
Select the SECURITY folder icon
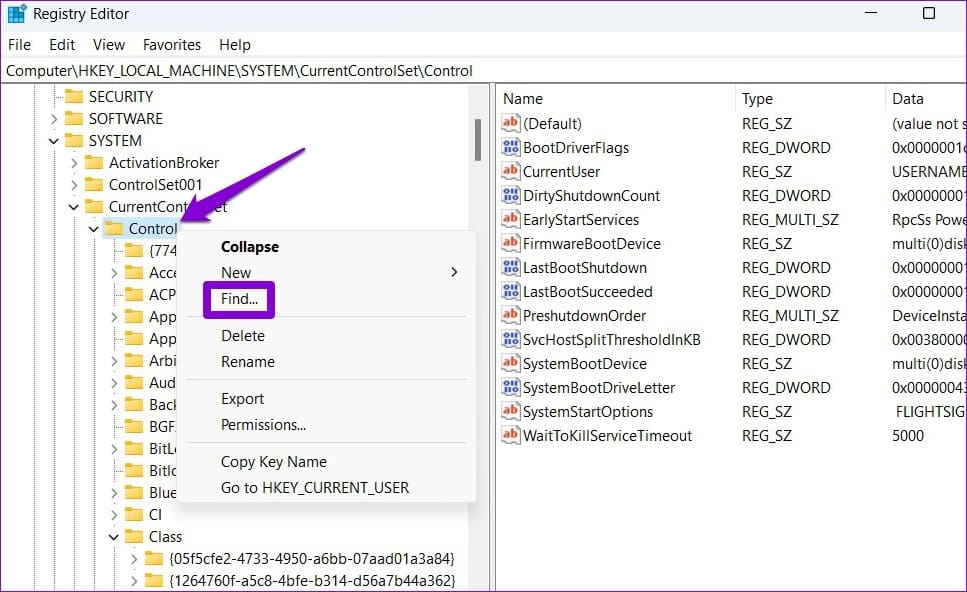[74, 96]
